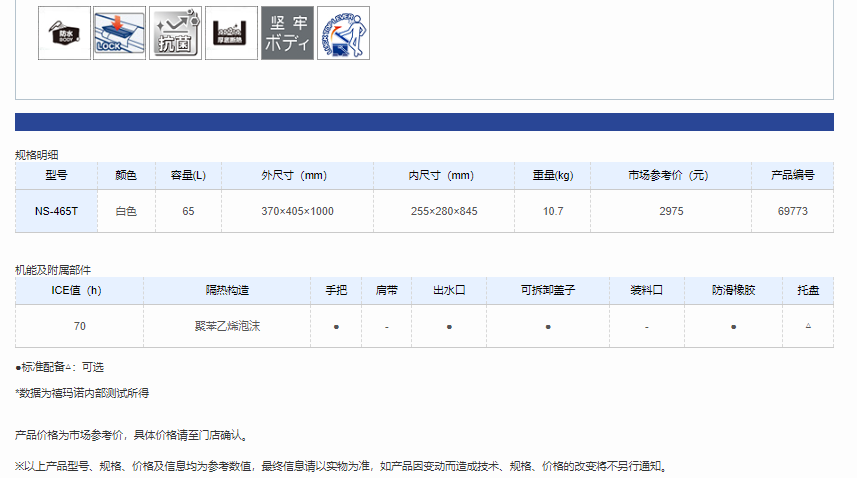Click the 抗菌 antibacterial feature icon

point(175,33)
